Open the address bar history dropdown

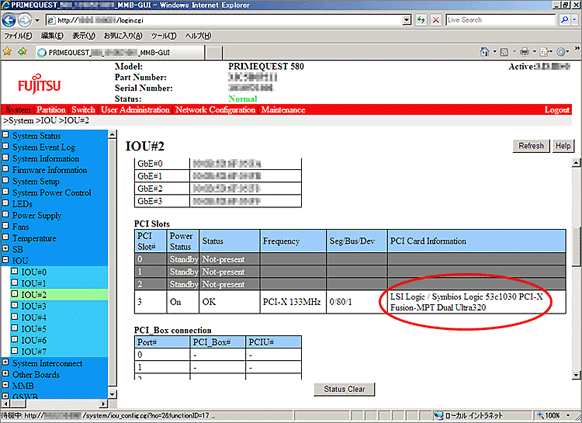(407, 20)
